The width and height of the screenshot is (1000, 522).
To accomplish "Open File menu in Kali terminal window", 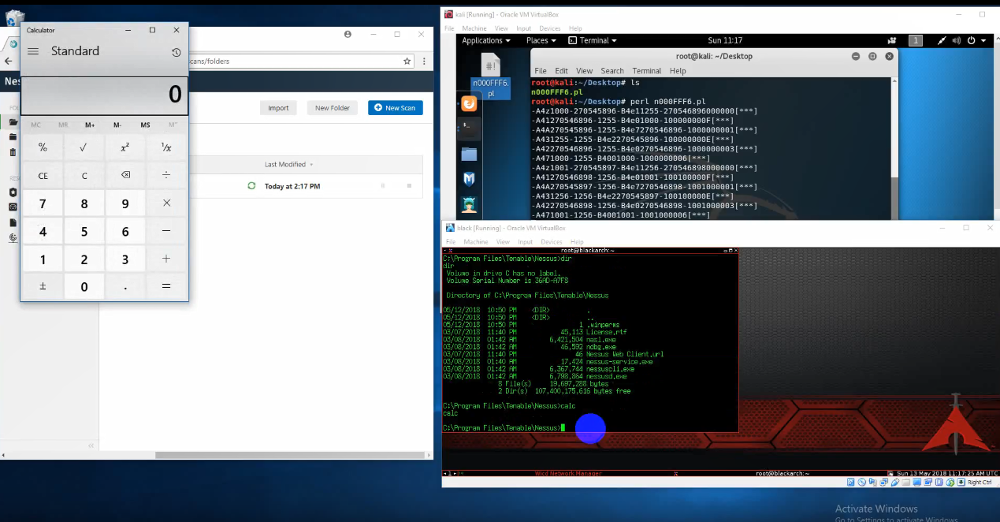I will (540, 71).
